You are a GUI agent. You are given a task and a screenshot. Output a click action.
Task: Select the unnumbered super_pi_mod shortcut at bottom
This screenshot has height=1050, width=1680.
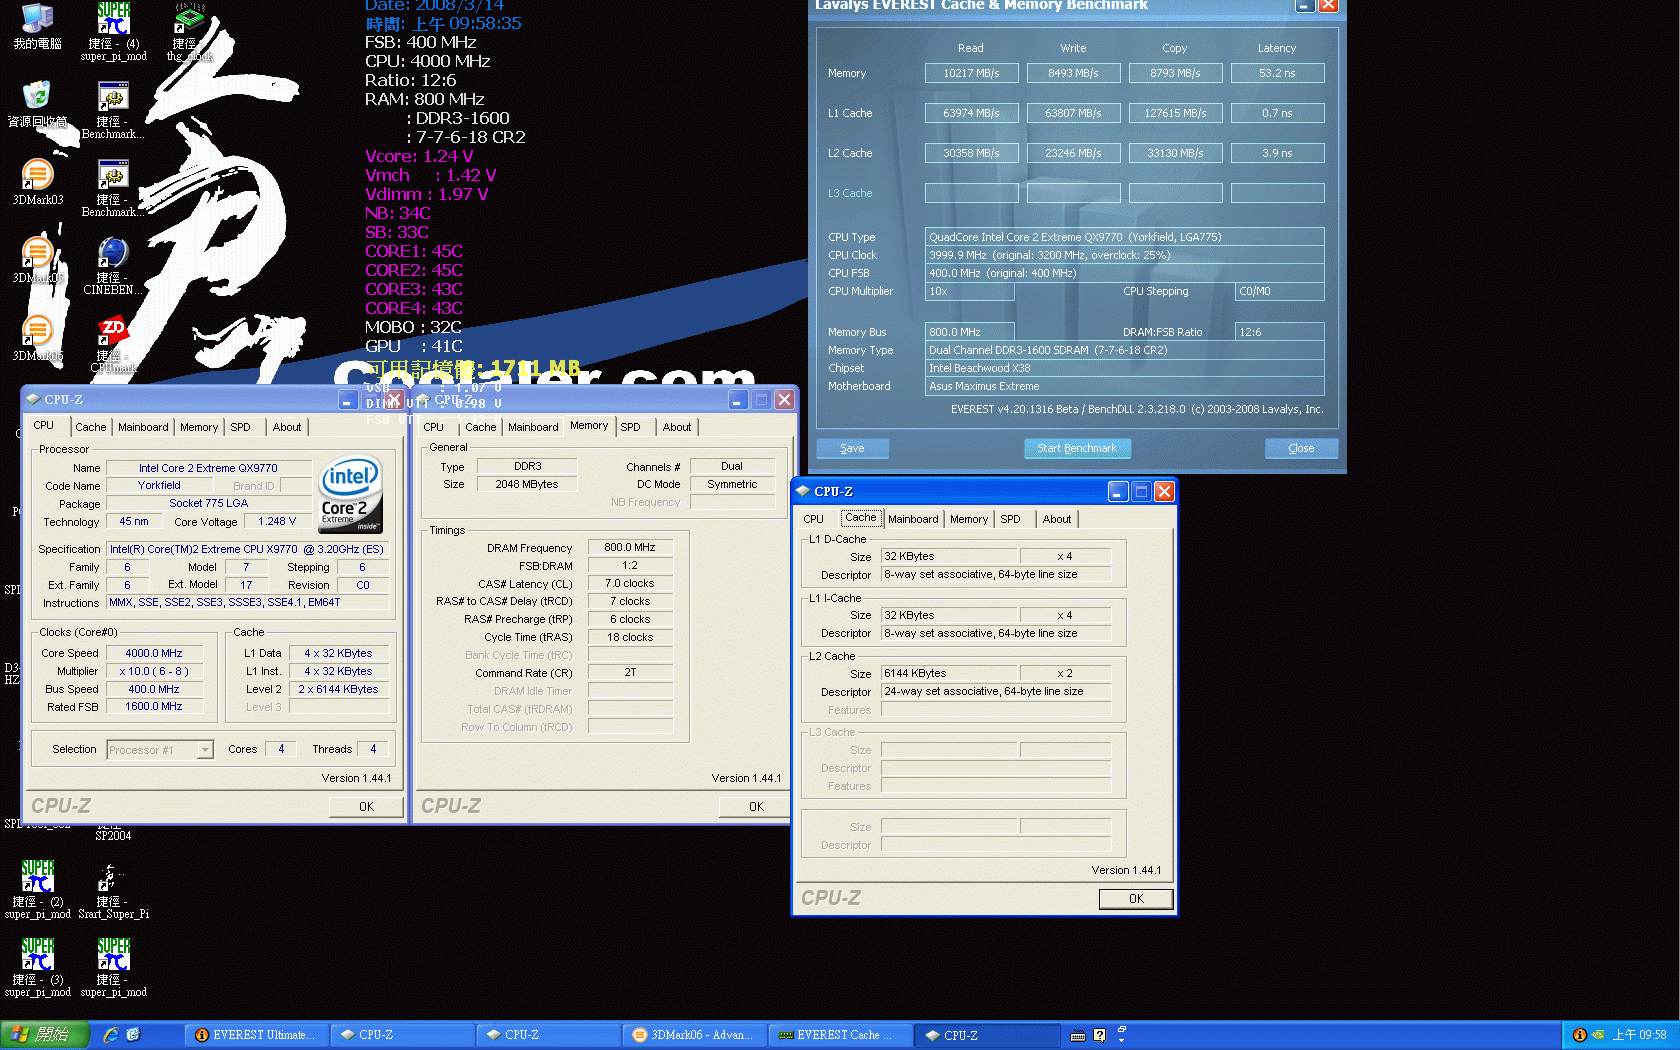[x=113, y=968]
